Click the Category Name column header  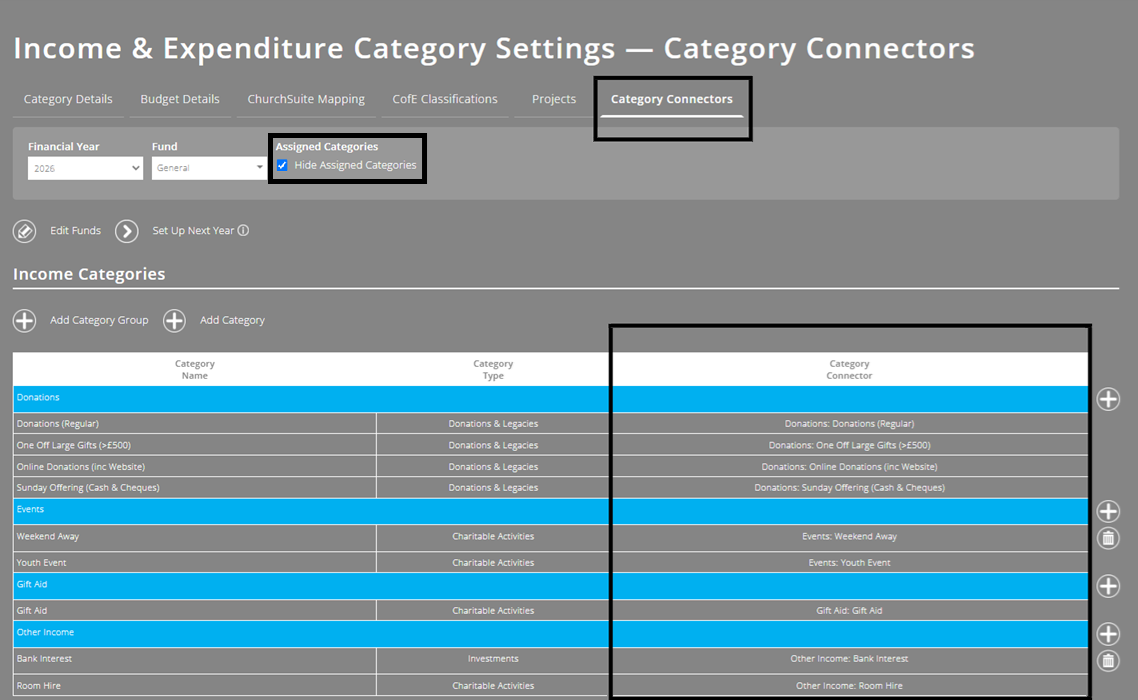[195, 370]
